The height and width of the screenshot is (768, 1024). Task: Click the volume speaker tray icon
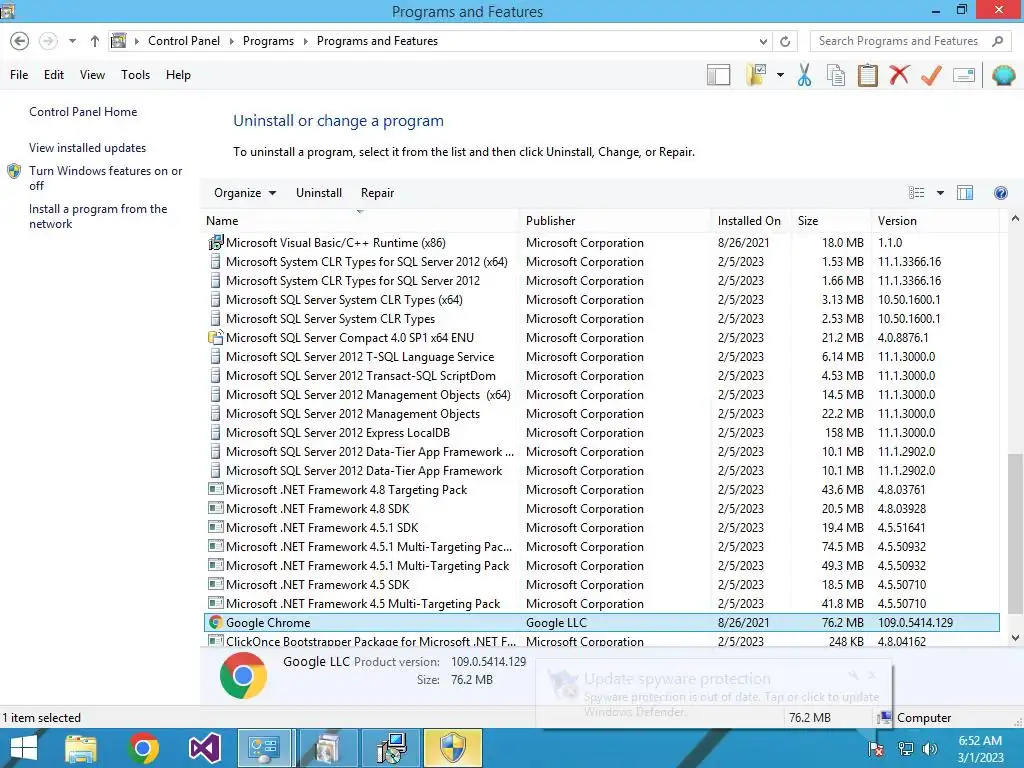pos(929,749)
